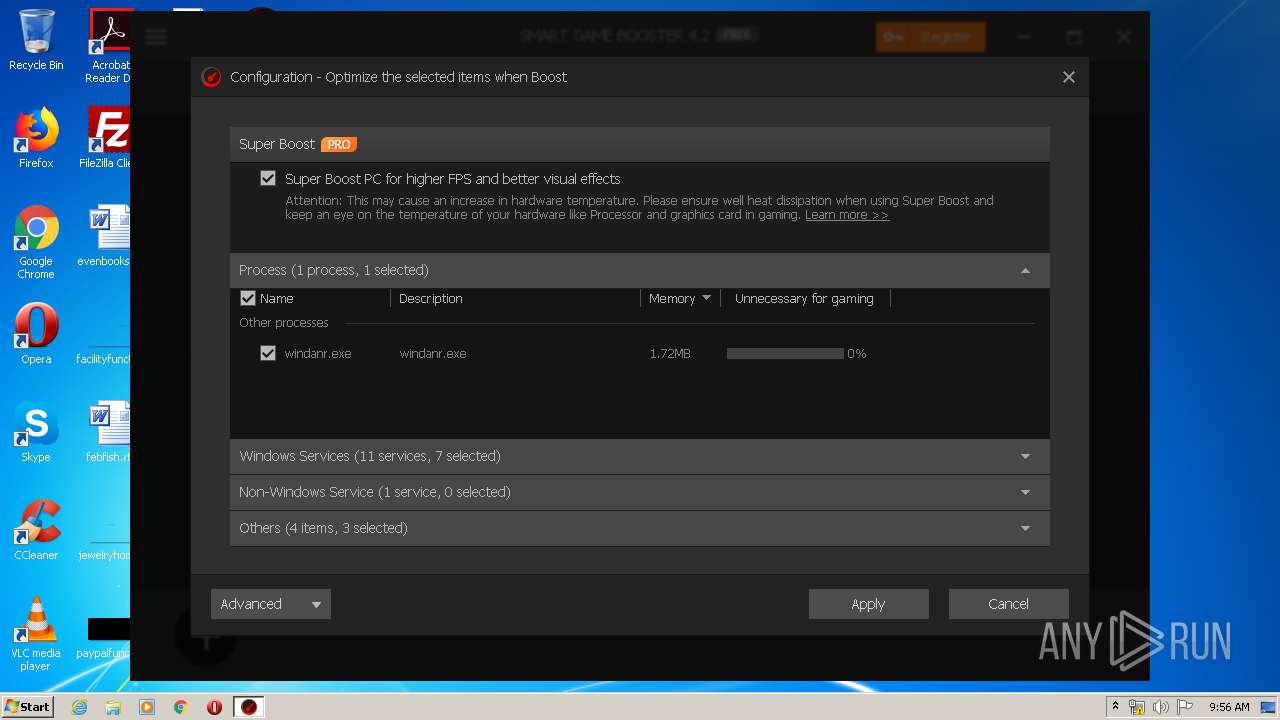Select the windanr.exe description text
Image resolution: width=1280 pixels, height=720 pixels.
(x=433, y=353)
